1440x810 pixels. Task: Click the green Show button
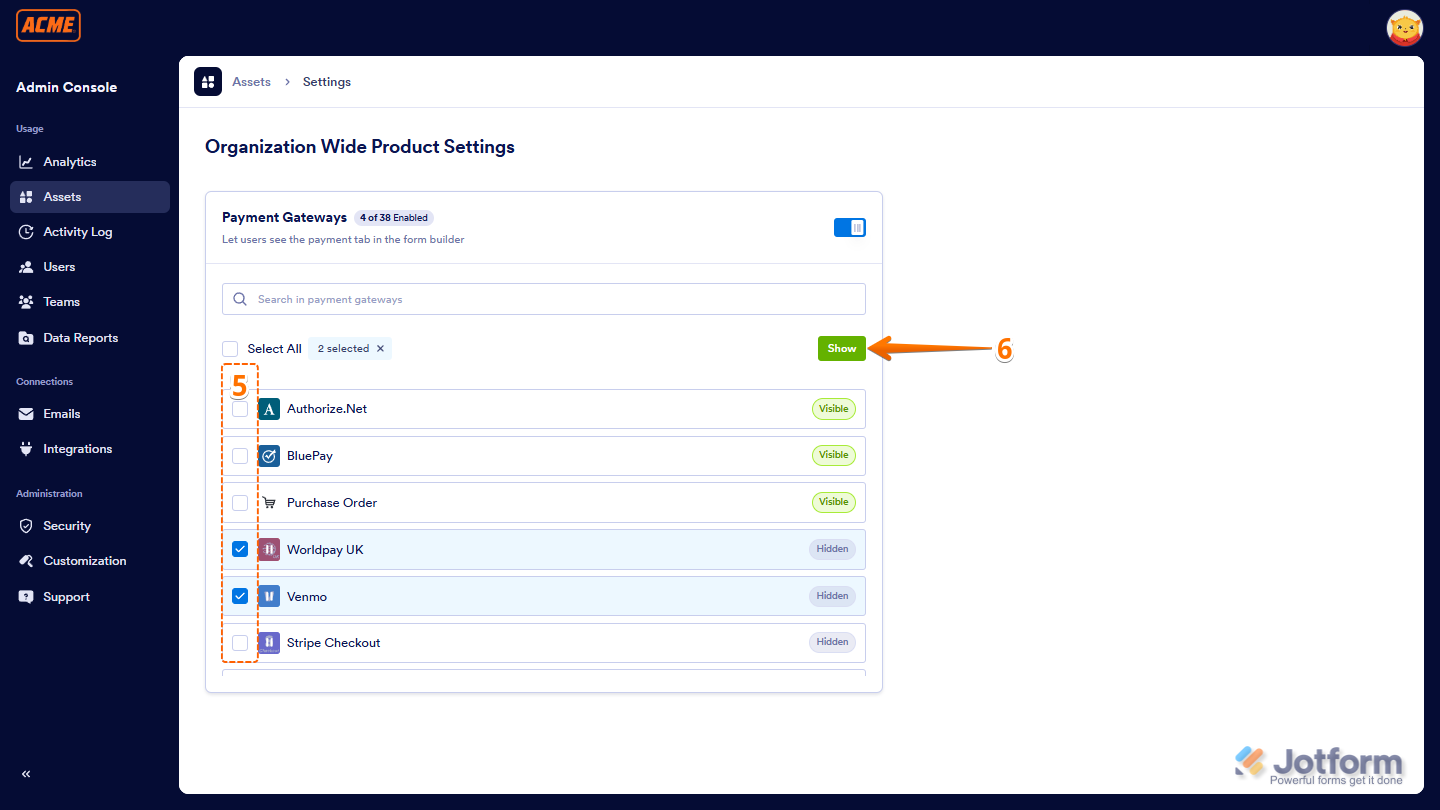[841, 348]
